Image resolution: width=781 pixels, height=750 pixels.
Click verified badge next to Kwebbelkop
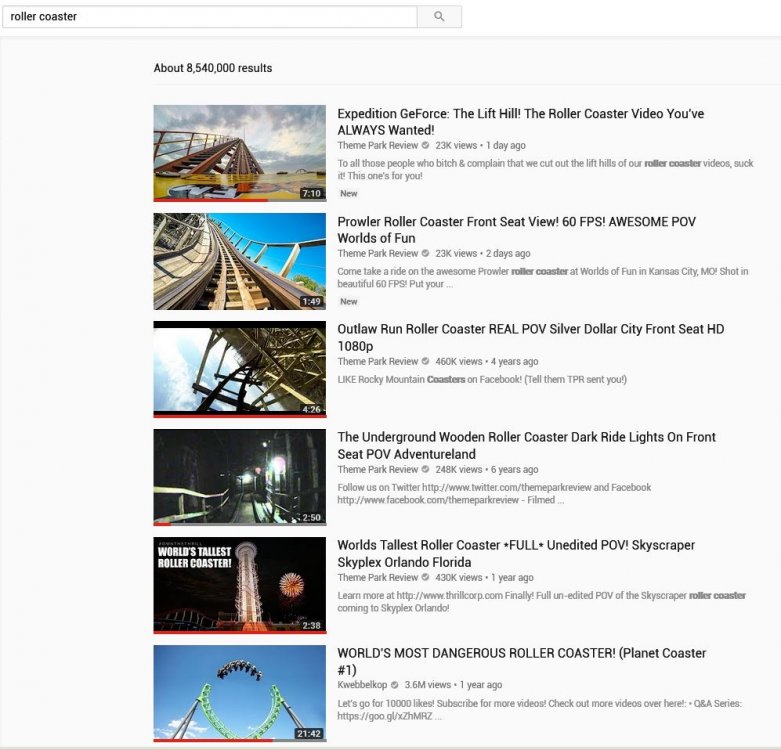click(394, 685)
